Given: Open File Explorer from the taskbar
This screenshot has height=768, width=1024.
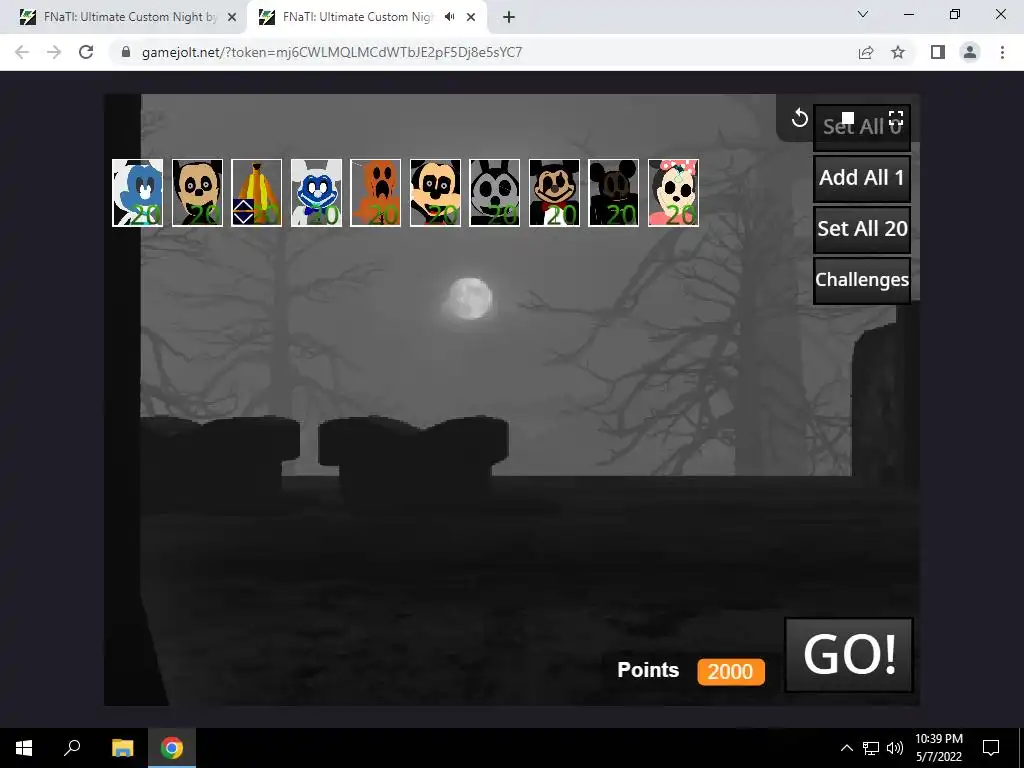Looking at the screenshot, I should (x=122, y=748).
